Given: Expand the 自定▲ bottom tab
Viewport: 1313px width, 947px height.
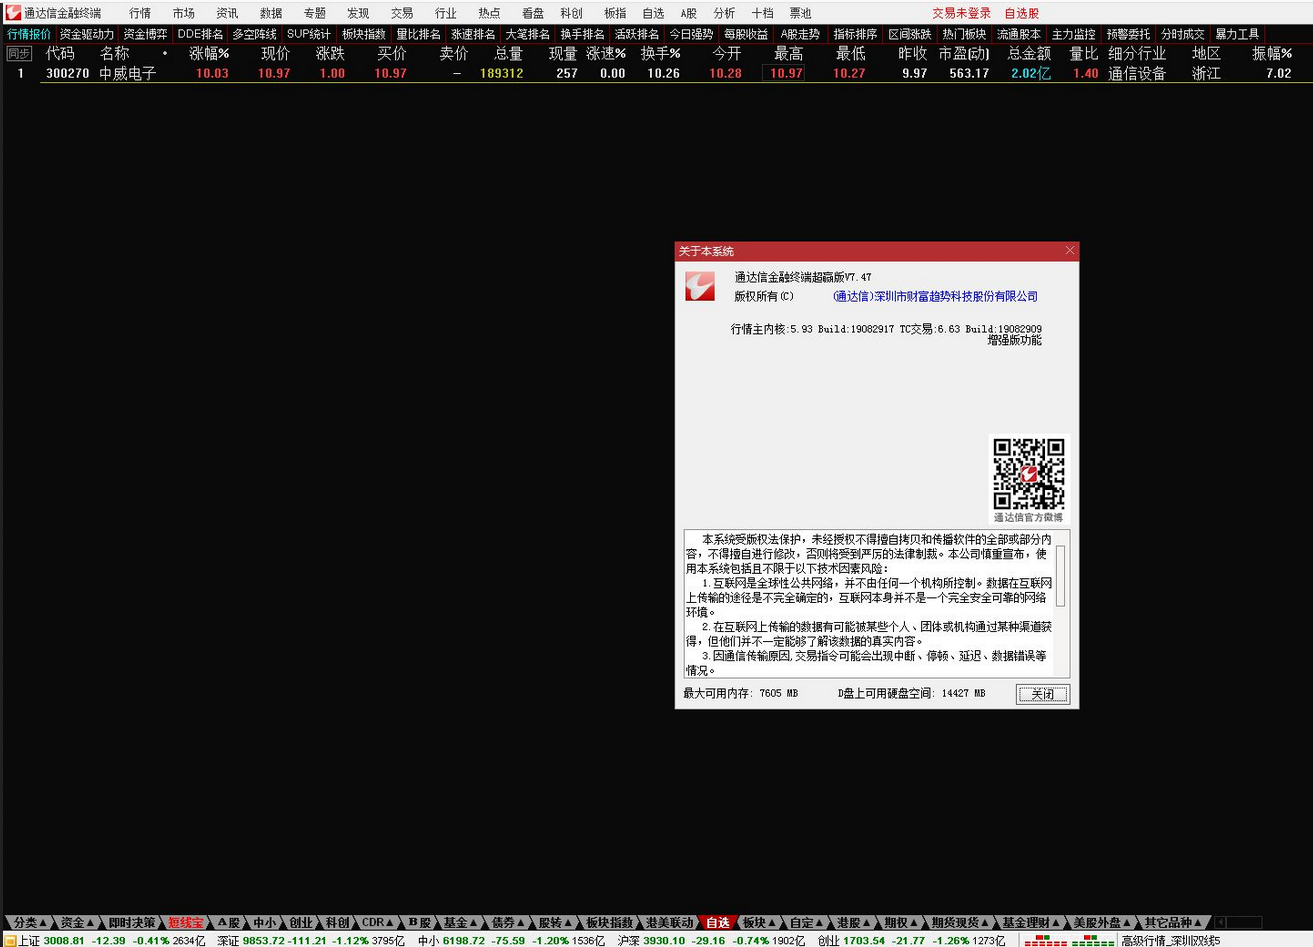Looking at the screenshot, I should pos(806,922).
